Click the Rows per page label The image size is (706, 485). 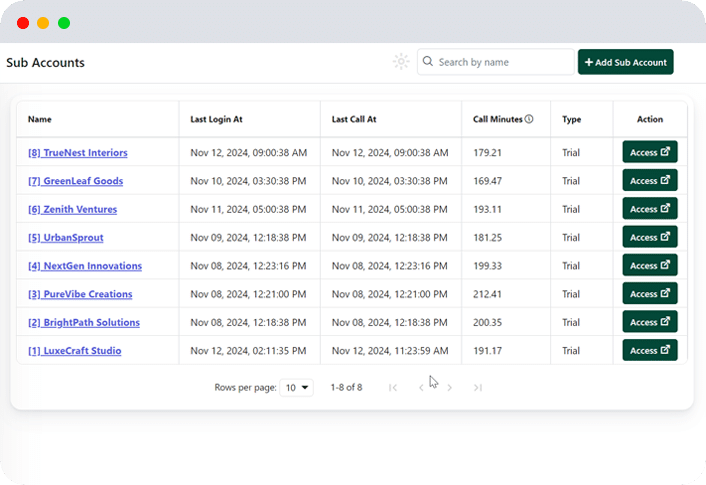(x=245, y=388)
